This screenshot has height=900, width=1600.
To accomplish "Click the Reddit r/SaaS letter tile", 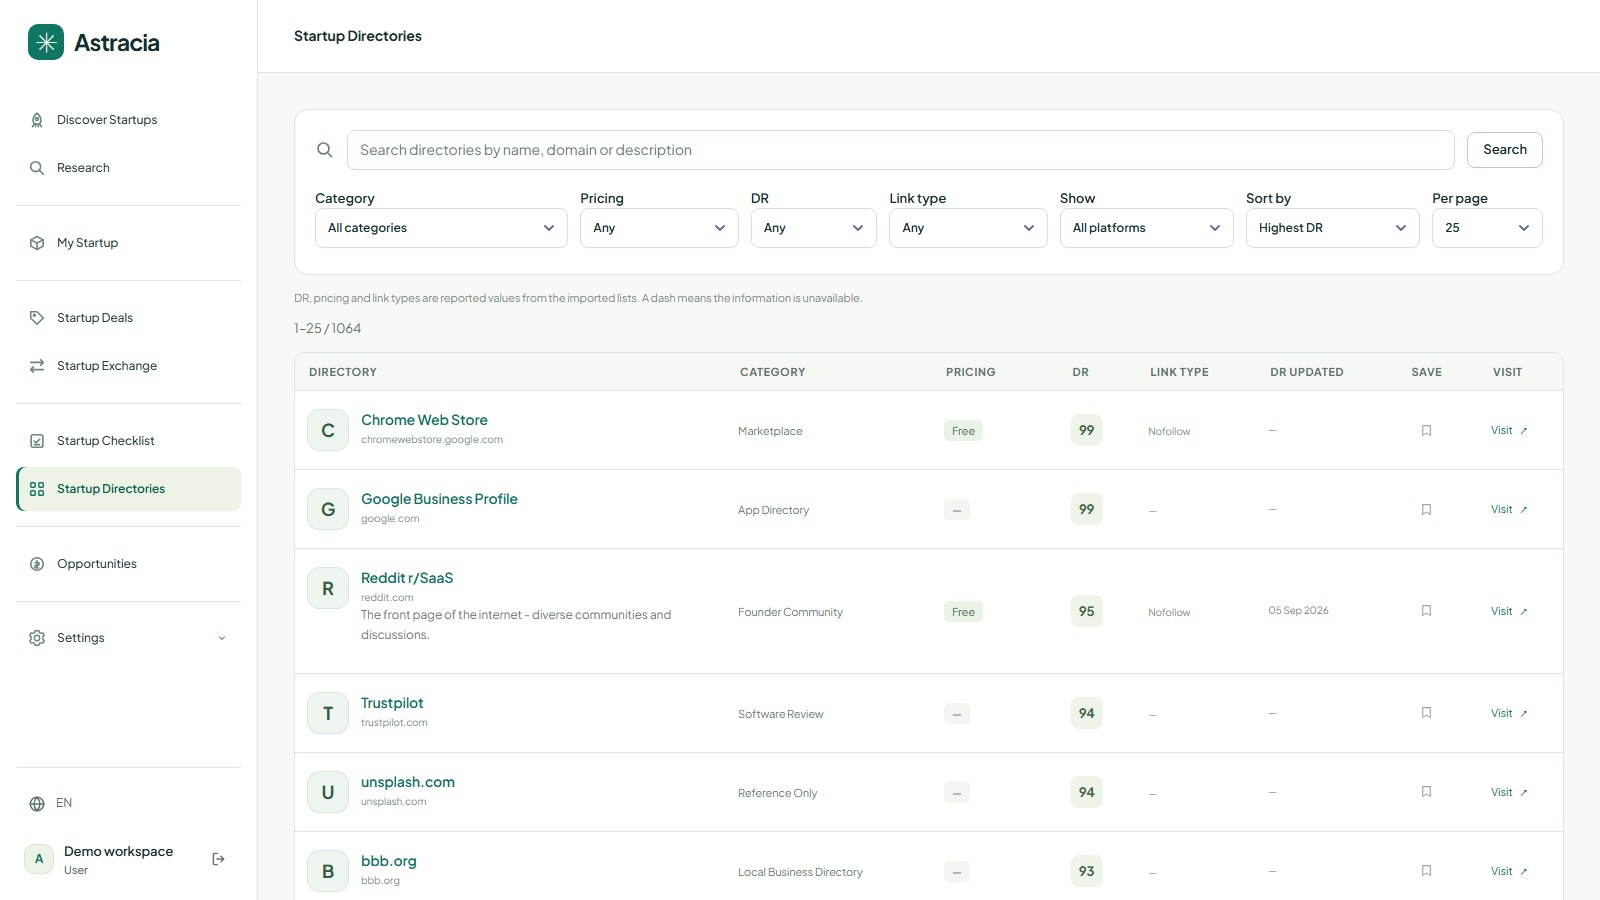I will coord(328,588).
